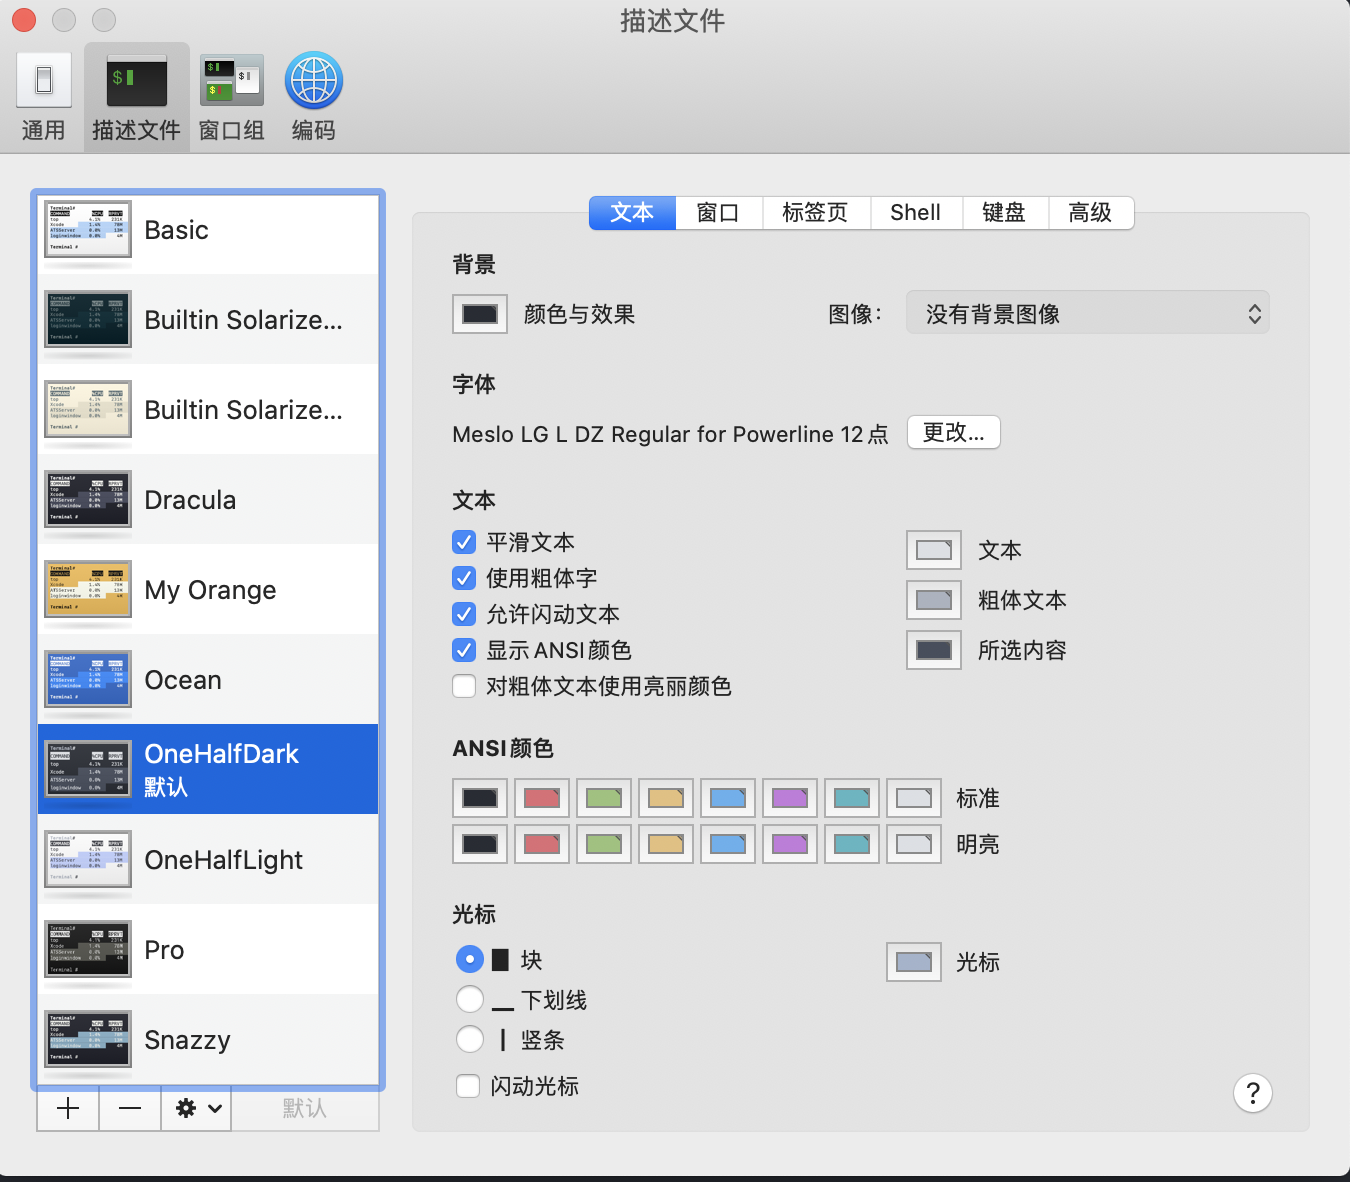This screenshot has height=1182, width=1350.
Task: Open the 明亮 bright red color well
Action: click(542, 844)
